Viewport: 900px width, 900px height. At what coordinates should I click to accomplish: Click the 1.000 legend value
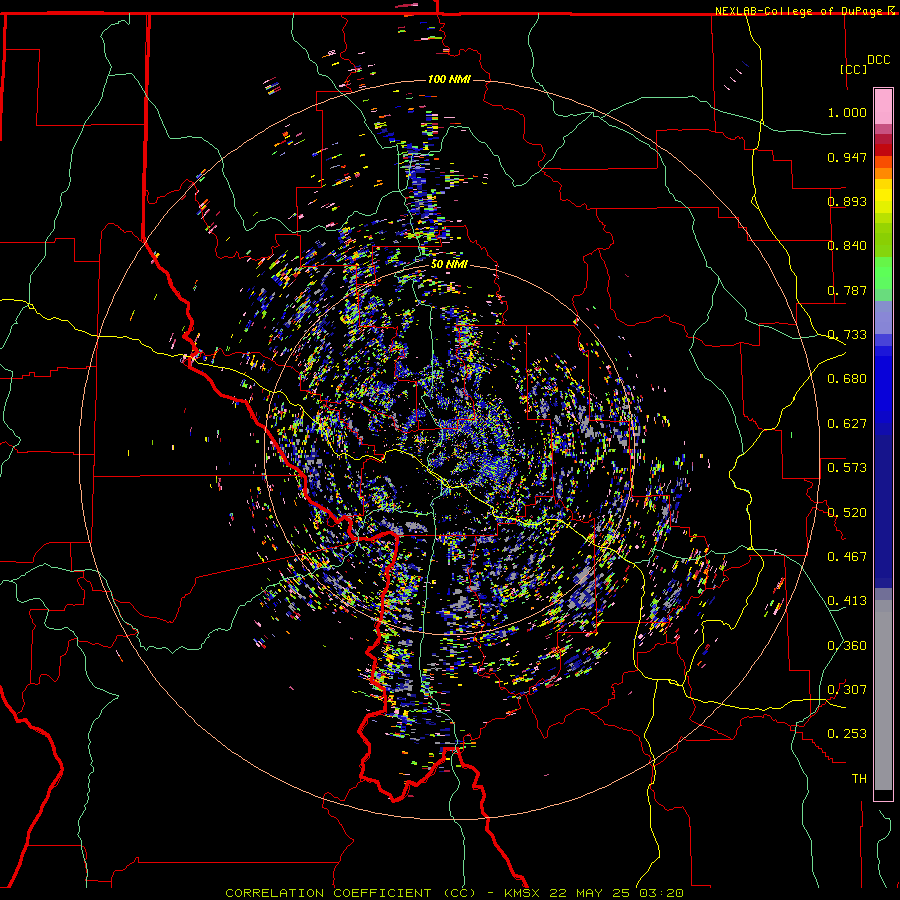[x=847, y=112]
